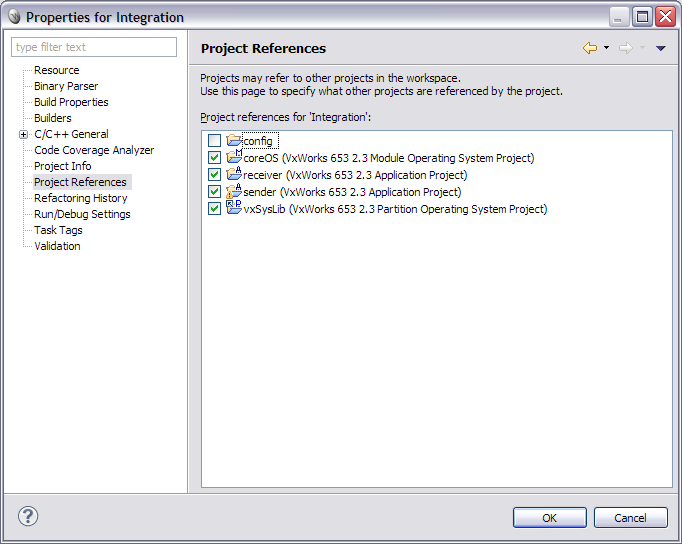
Task: Select the Project References page
Action: 80,182
